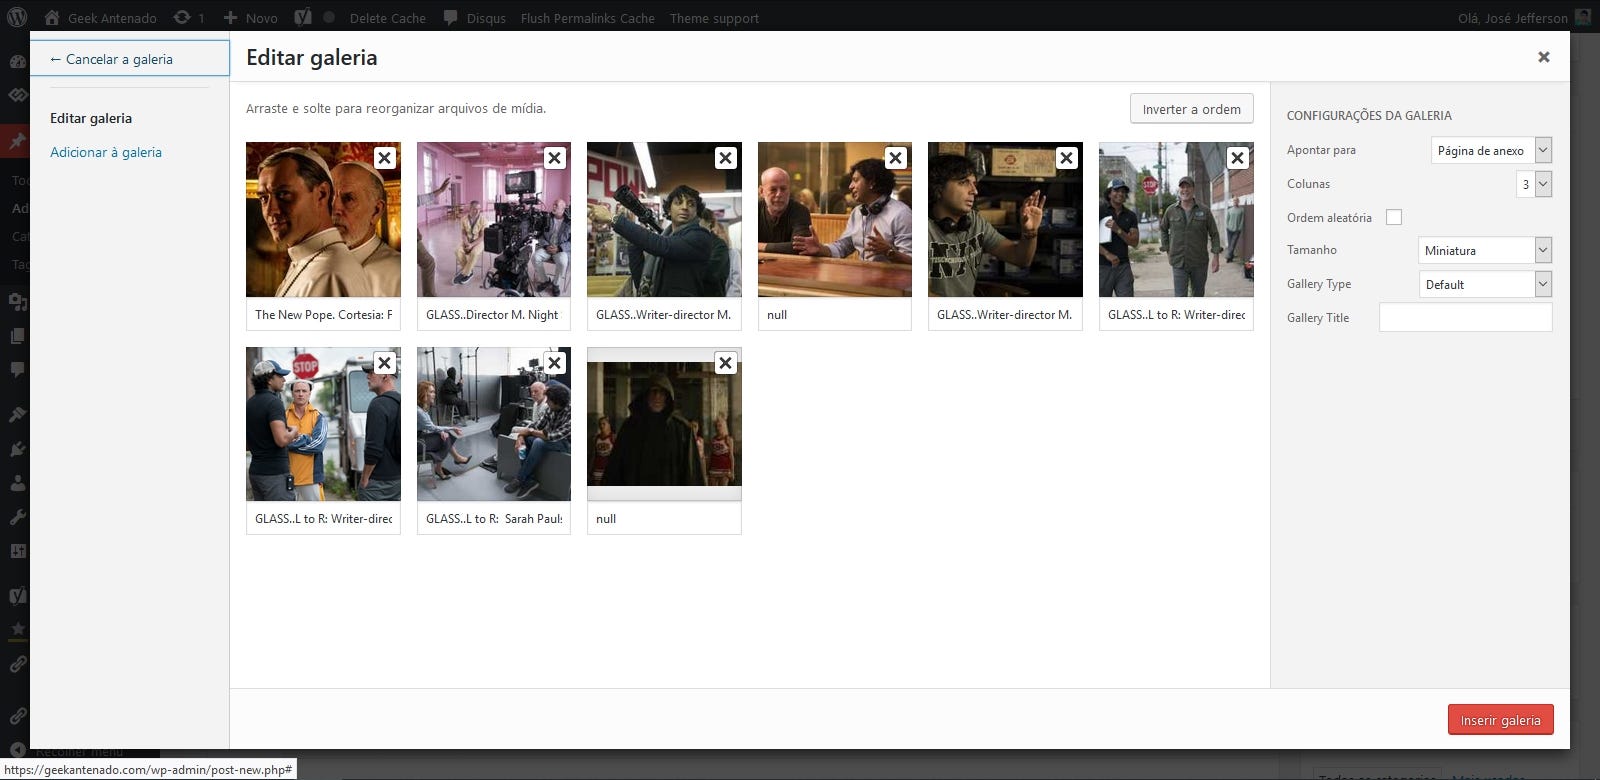Image resolution: width=1600 pixels, height=780 pixels.
Task: Edit caption 'The New Pope. Cortesia'
Action: coord(323,314)
